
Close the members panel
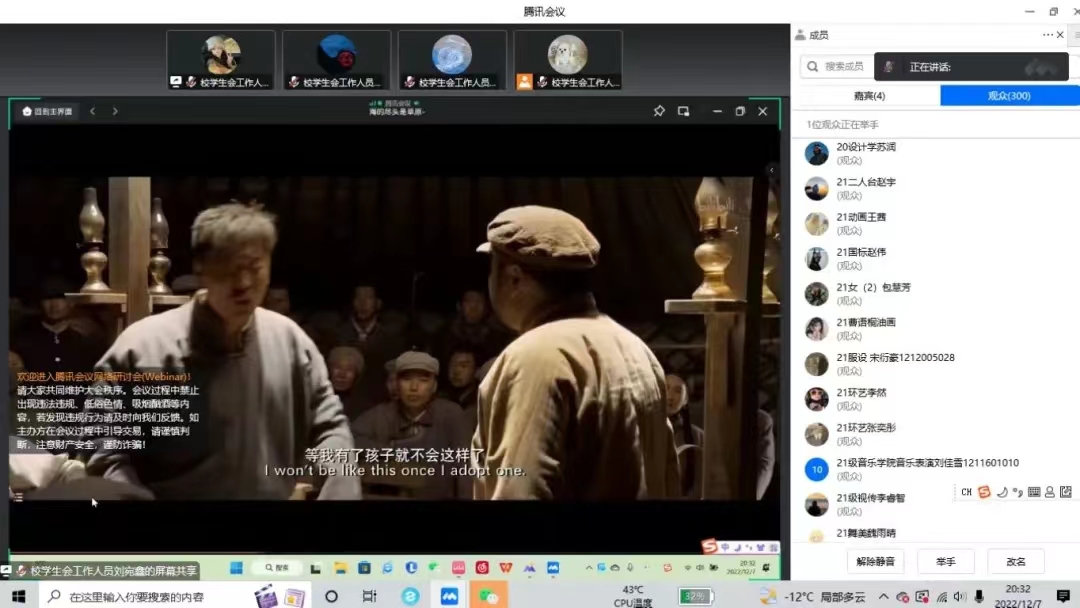tap(1060, 35)
